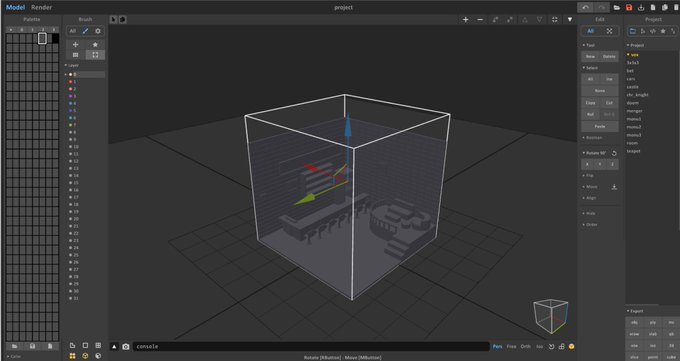Expand the Order section
The width and height of the screenshot is (680, 361).
(590, 224)
